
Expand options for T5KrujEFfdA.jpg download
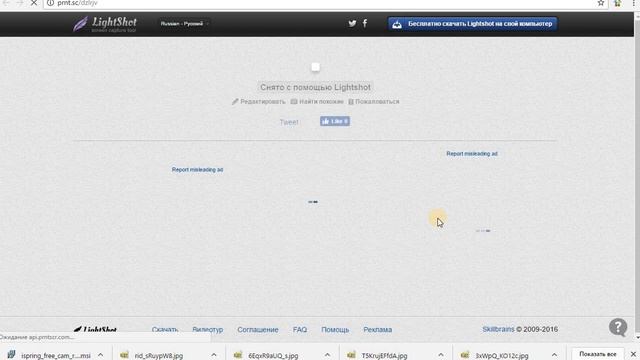pos(441,355)
